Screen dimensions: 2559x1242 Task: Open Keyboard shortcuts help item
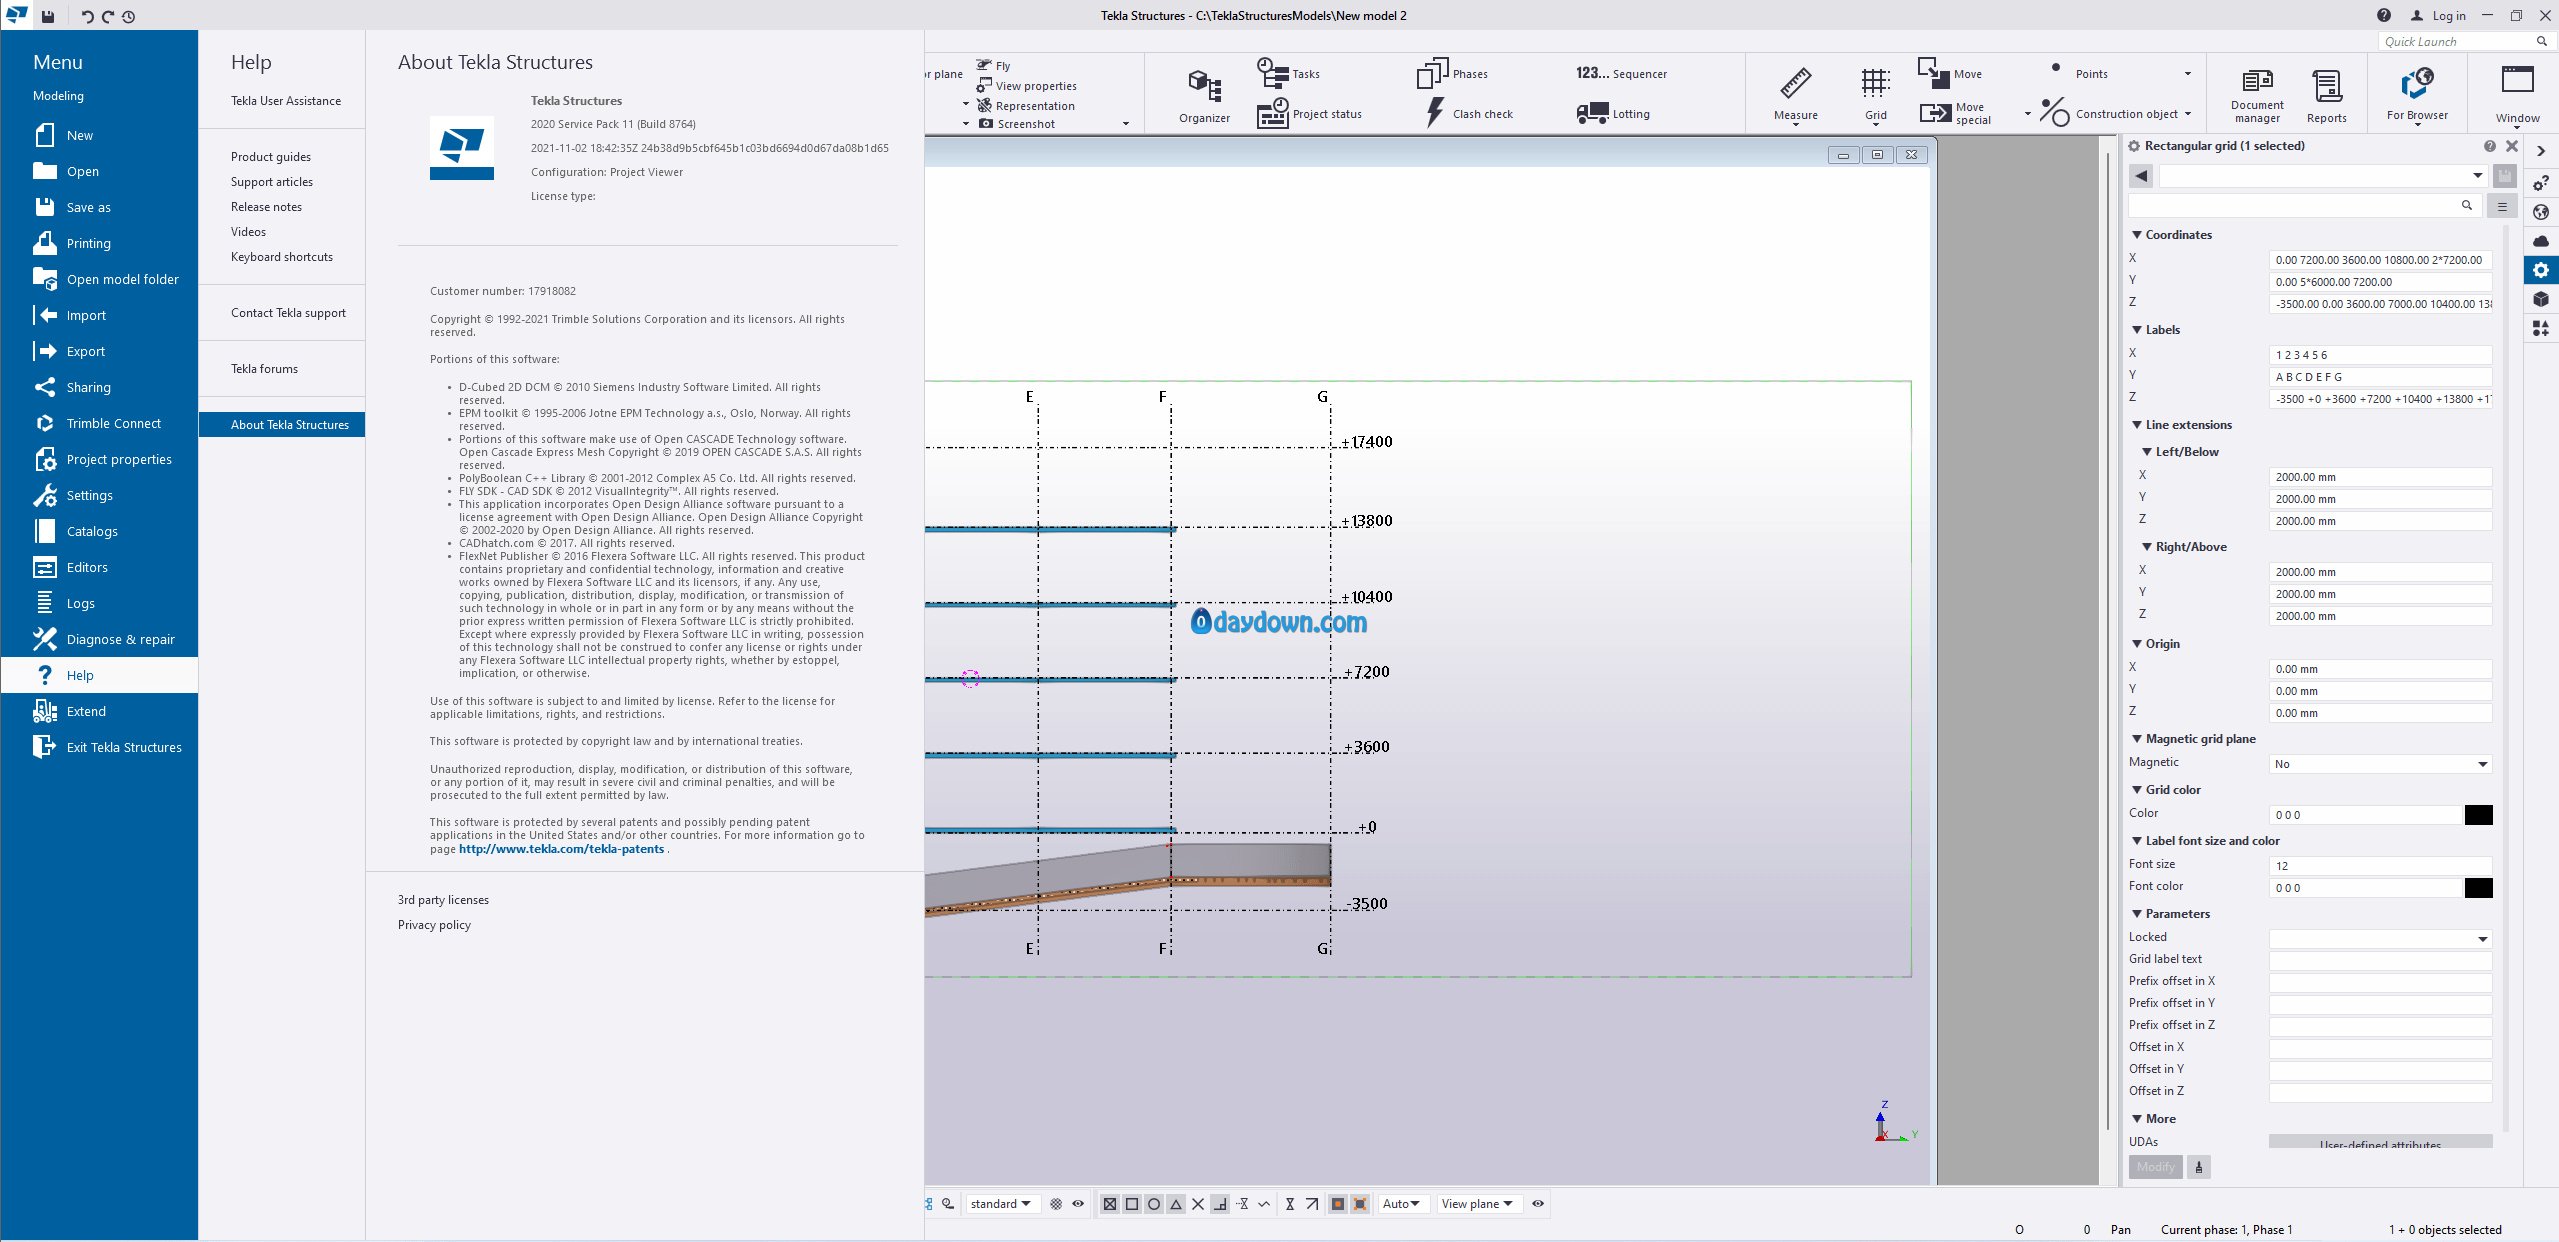(281, 257)
